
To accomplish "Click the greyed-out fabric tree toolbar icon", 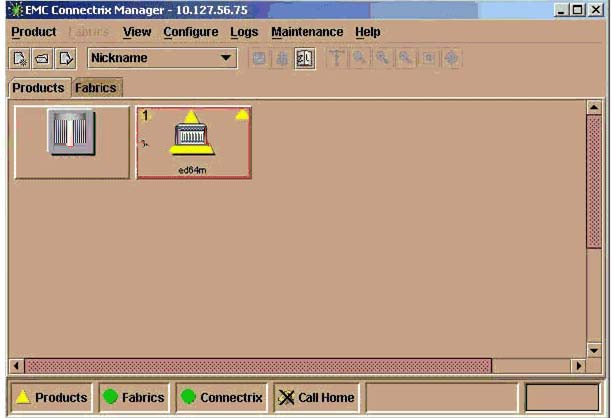I will 282,59.
